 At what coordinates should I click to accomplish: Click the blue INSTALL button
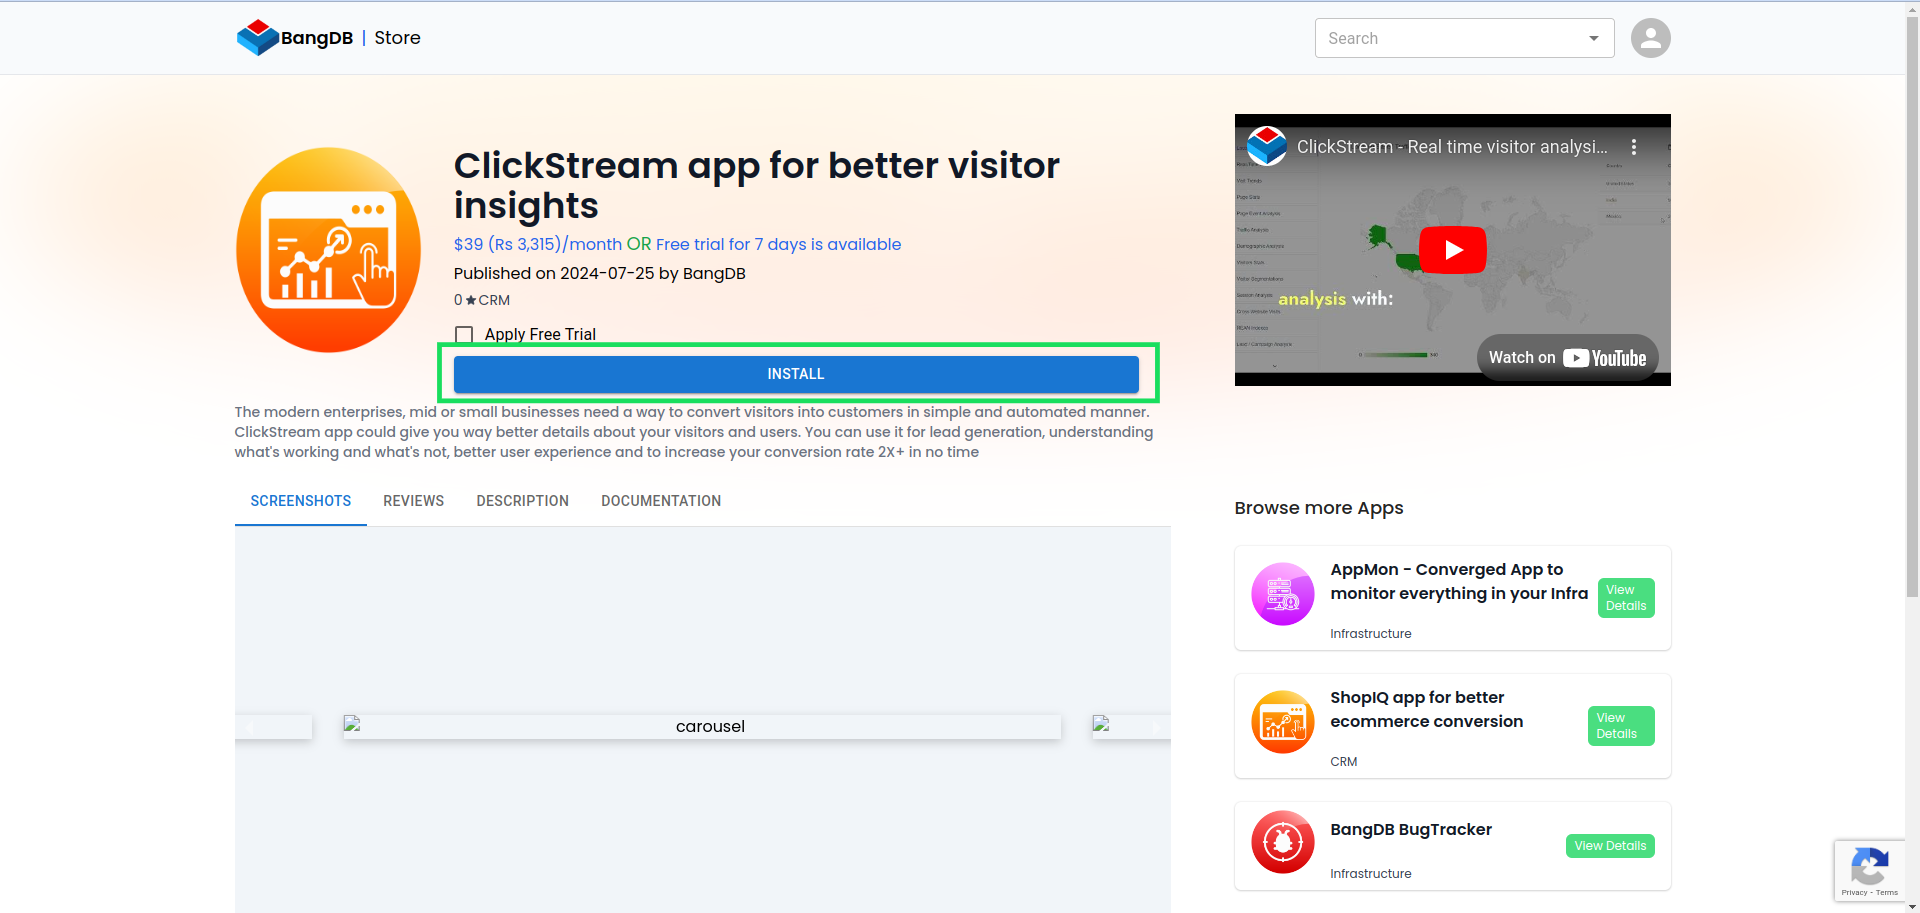pos(796,374)
